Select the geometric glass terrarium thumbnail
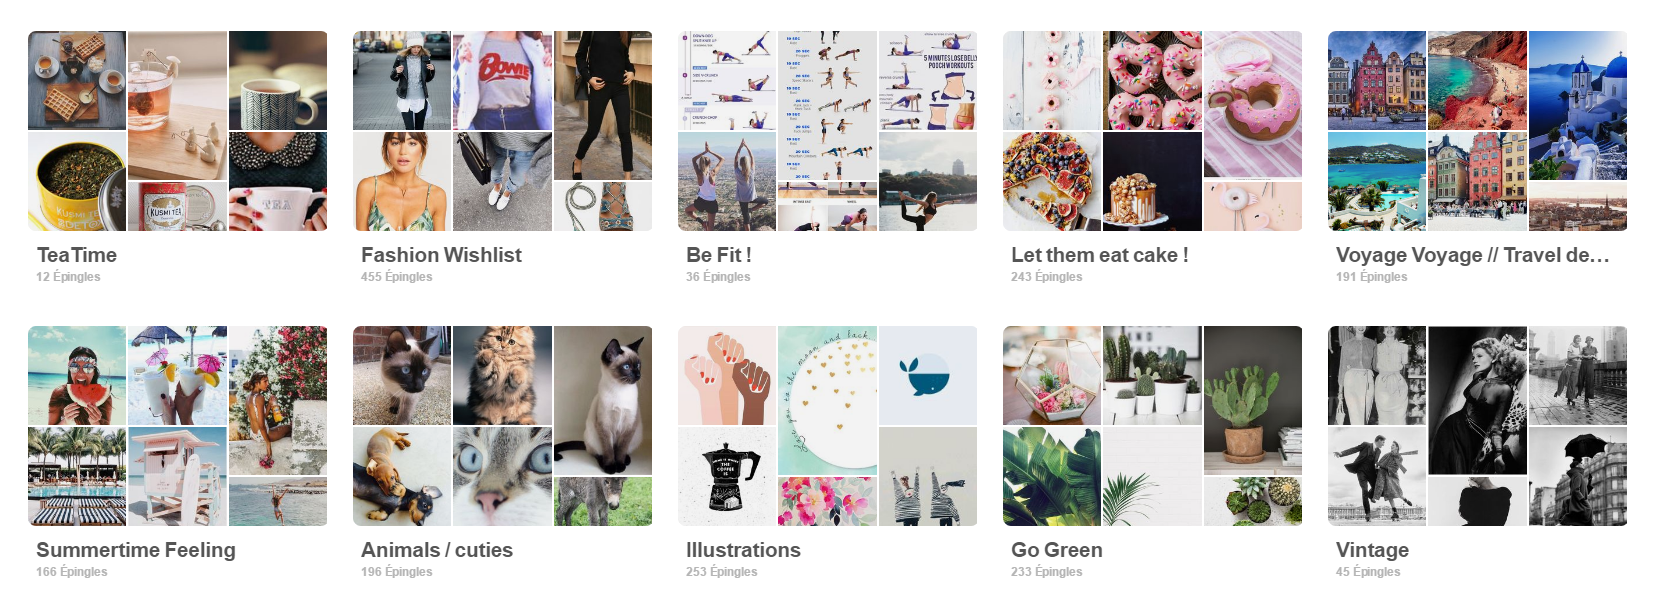1676x600 pixels. (x=1052, y=375)
